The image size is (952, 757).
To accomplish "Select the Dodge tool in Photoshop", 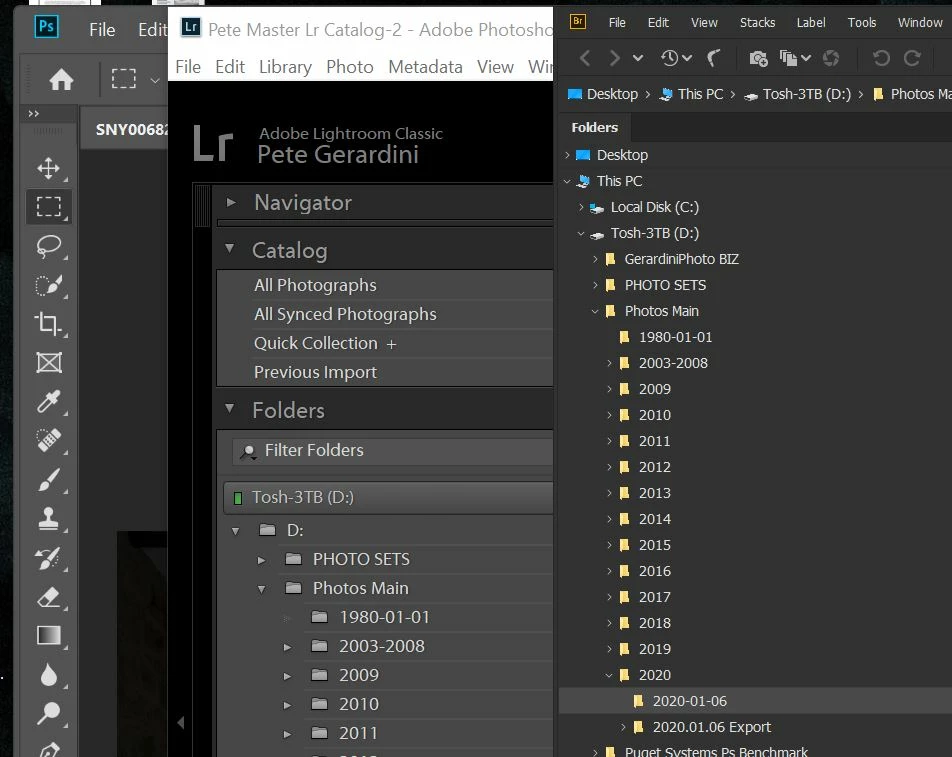I will pyautogui.click(x=49, y=713).
